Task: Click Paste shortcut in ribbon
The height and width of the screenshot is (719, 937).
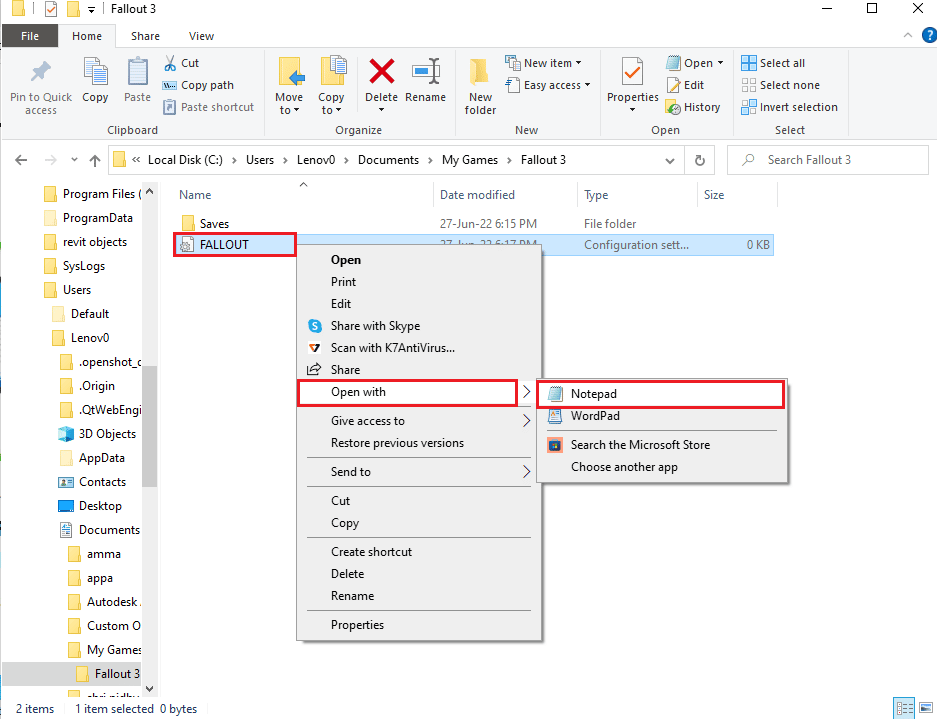Action: 209,107
